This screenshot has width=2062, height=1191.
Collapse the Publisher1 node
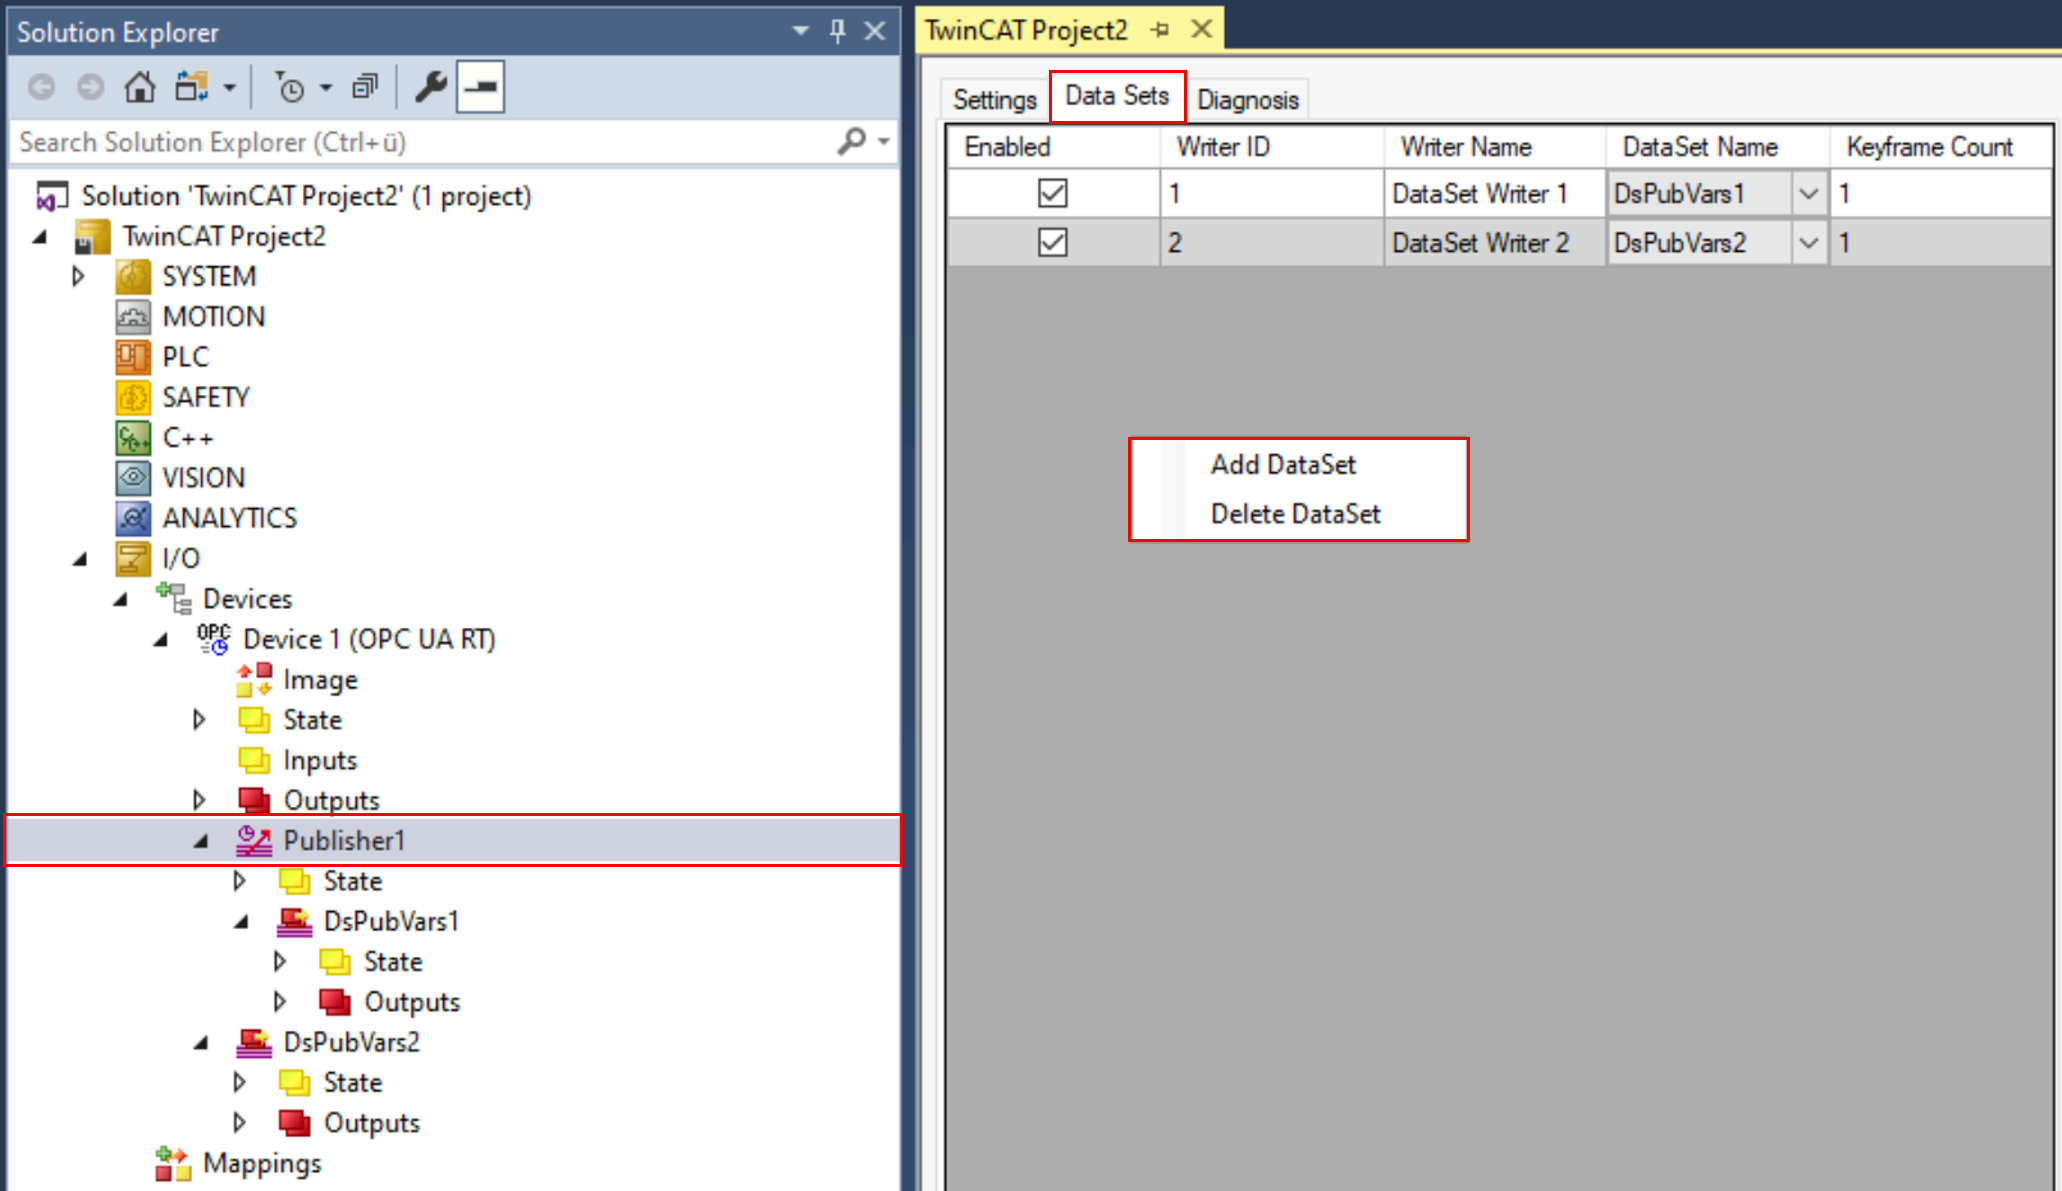coord(201,842)
